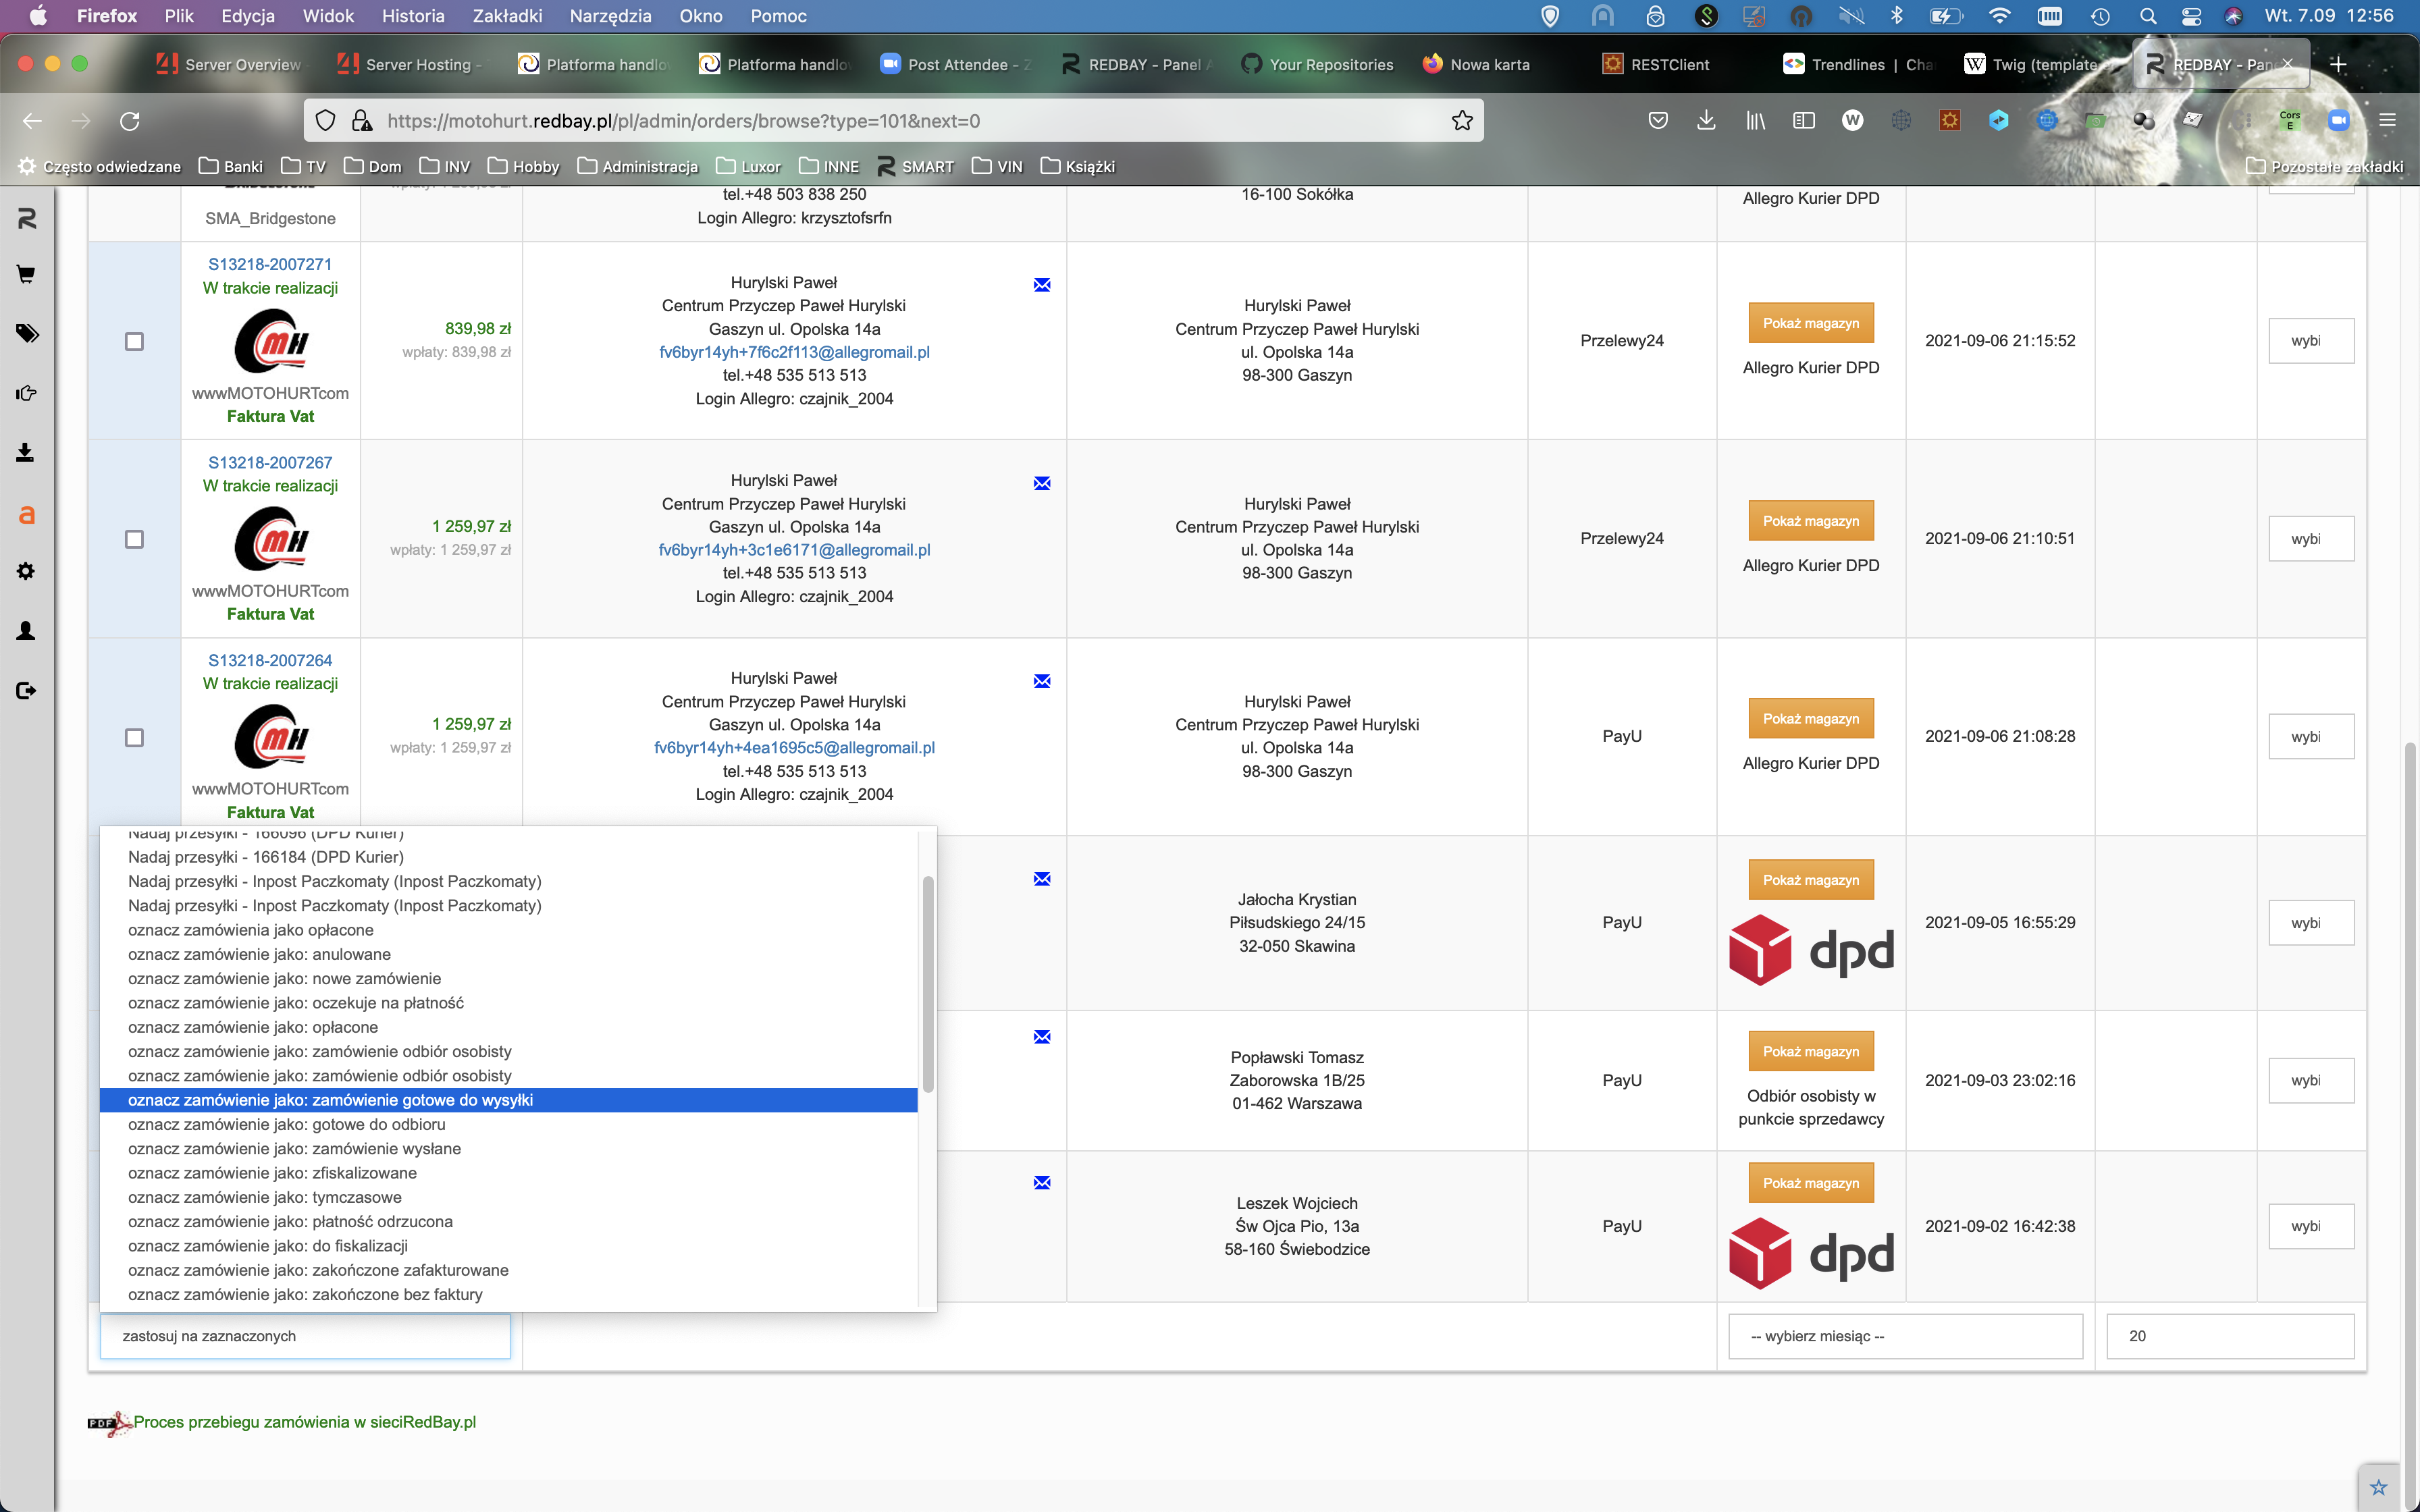This screenshot has height=1512, width=2420.
Task: Check the box for order S13218-2007271
Action: click(134, 341)
